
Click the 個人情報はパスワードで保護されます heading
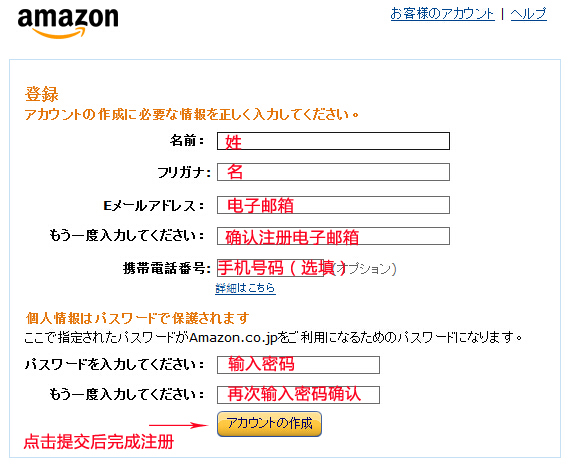[x=137, y=318]
